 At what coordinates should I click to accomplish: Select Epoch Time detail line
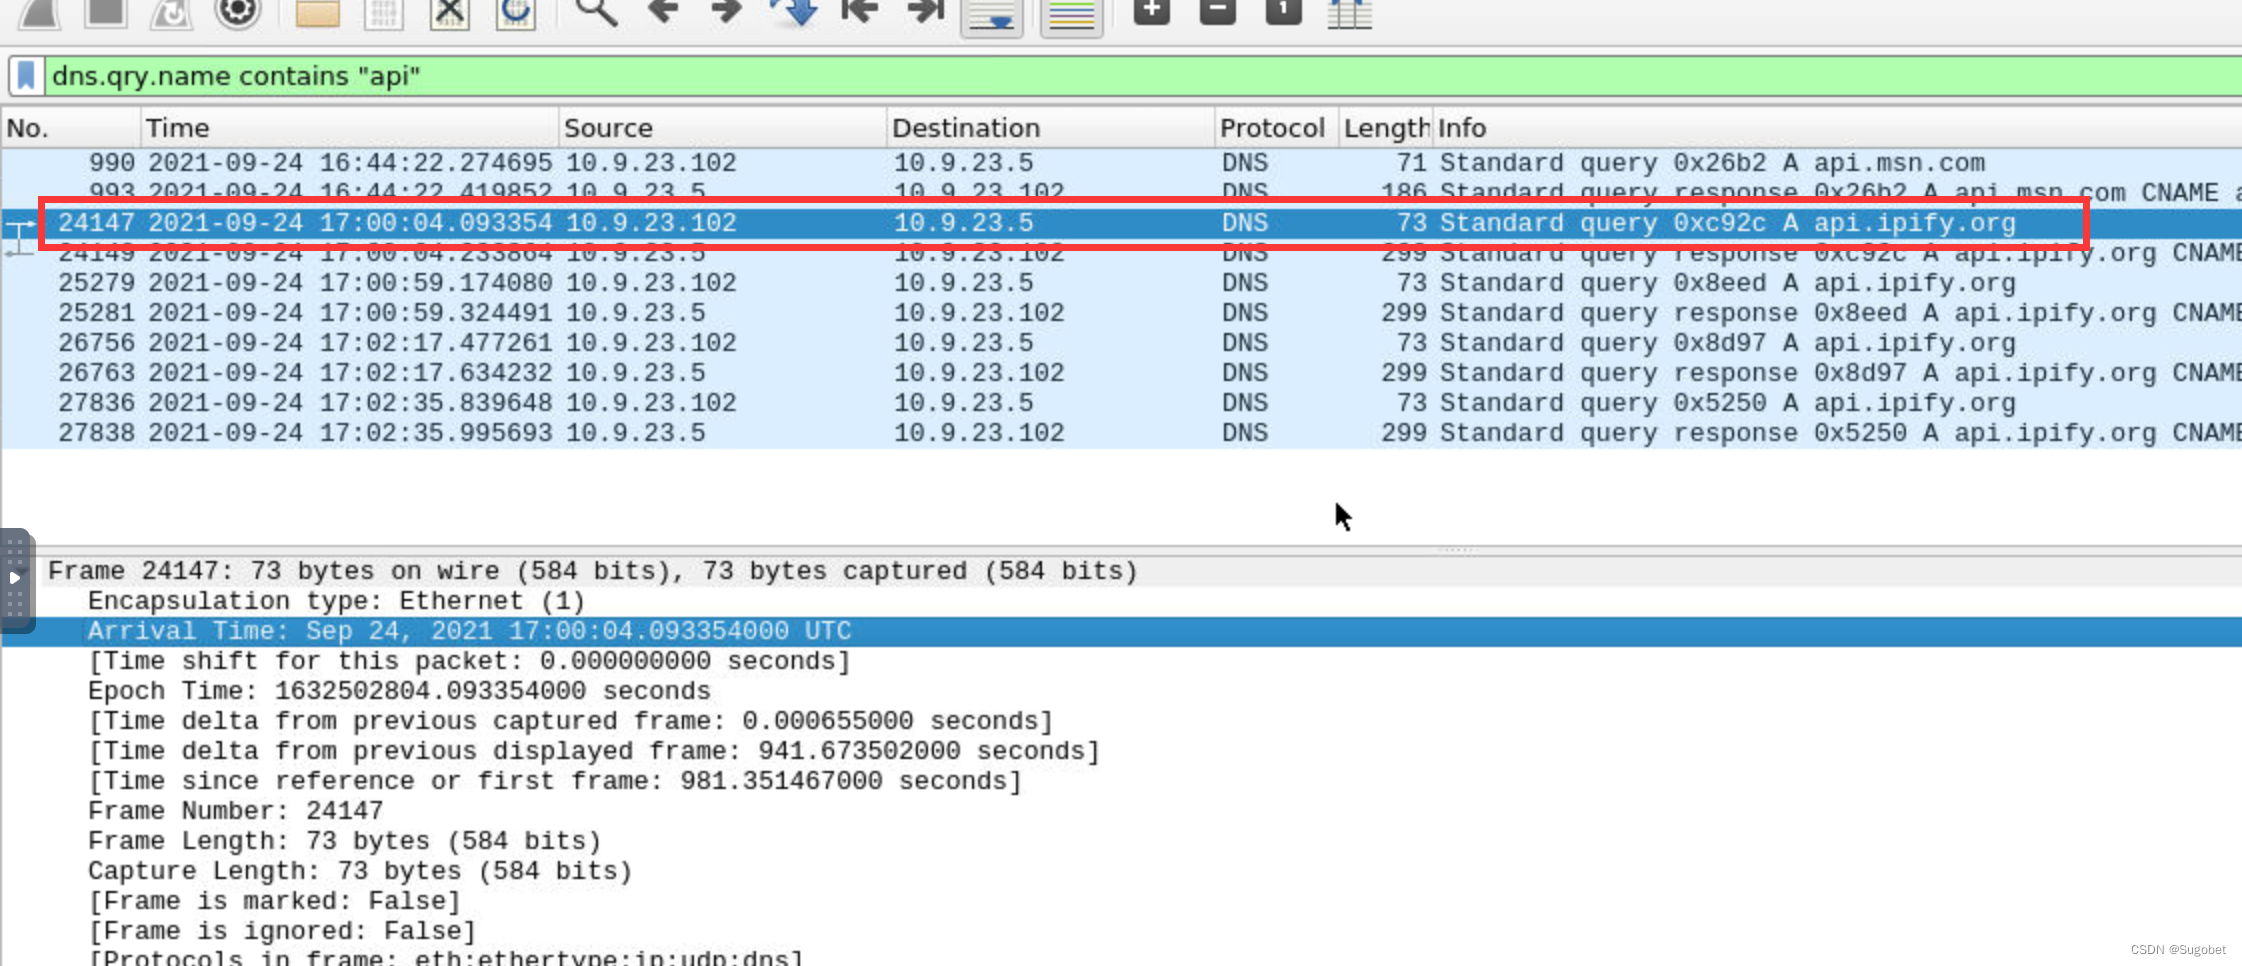point(1121,691)
